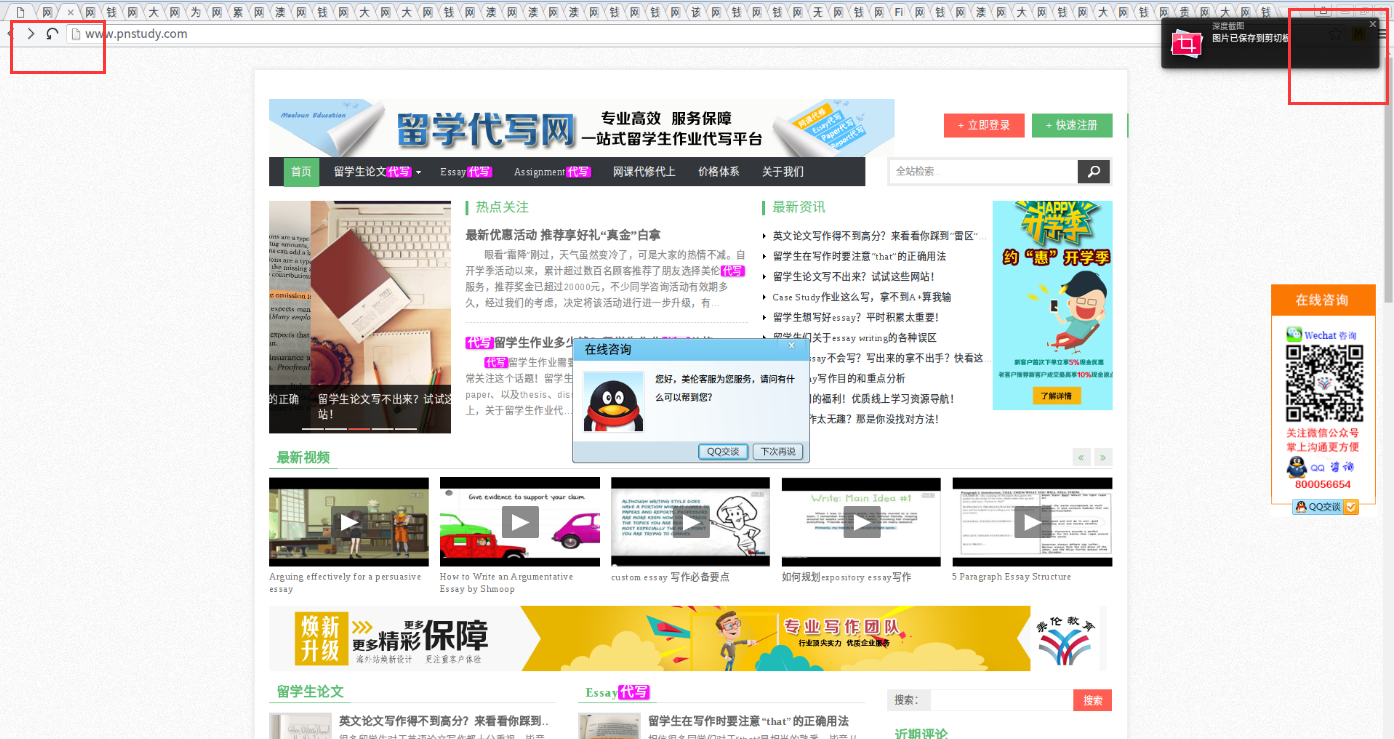Open lower article 留学生在写作时要注意that
This screenshot has height=739, width=1394.
[x=748, y=721]
